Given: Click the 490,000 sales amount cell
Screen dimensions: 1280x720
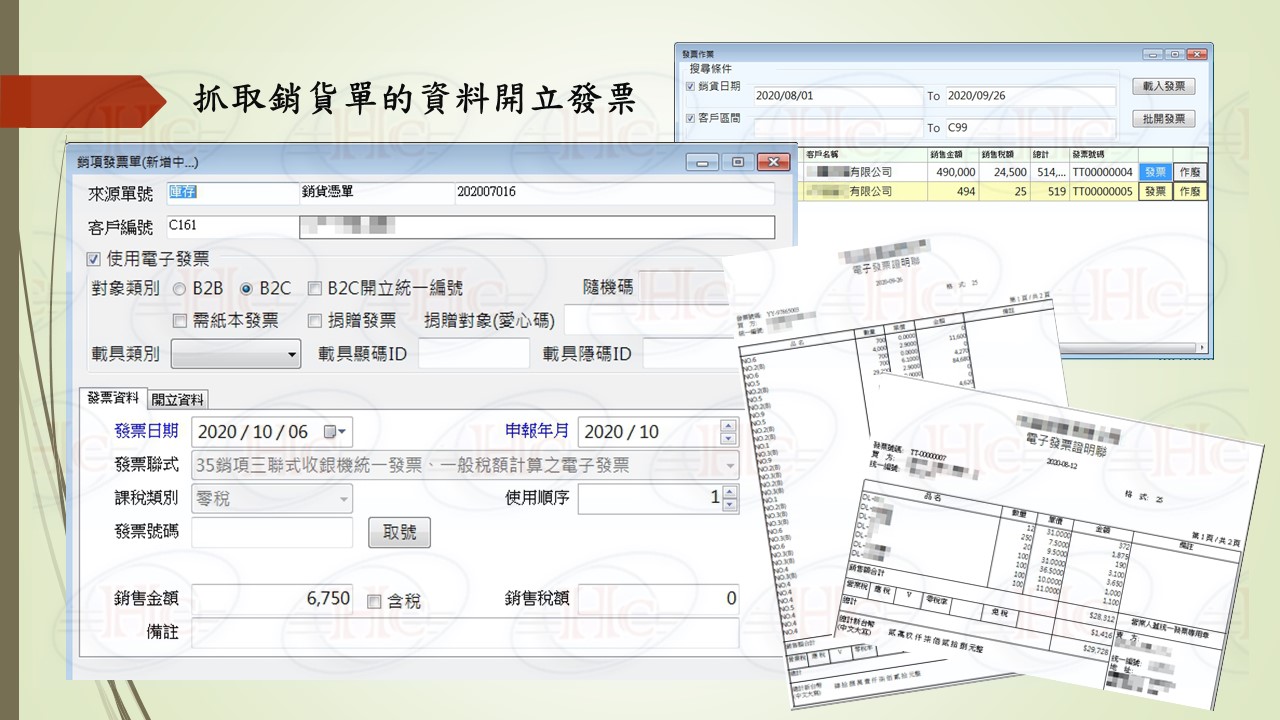Looking at the screenshot, I should coord(952,173).
